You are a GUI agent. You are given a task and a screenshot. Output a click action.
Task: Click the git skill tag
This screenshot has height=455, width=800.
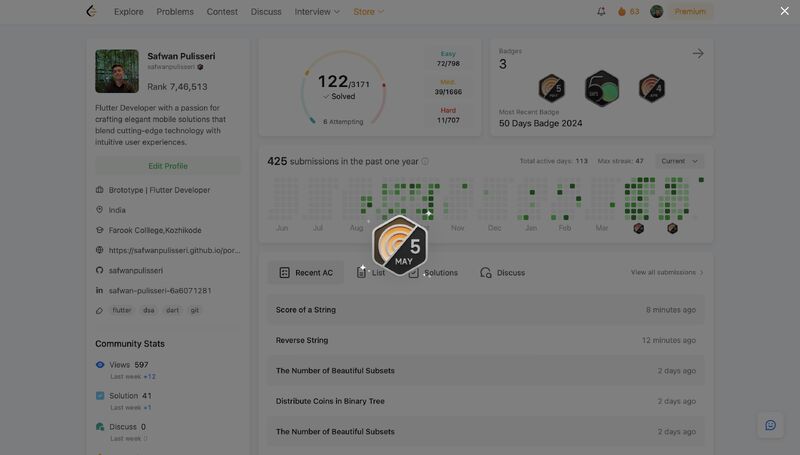[x=194, y=310]
